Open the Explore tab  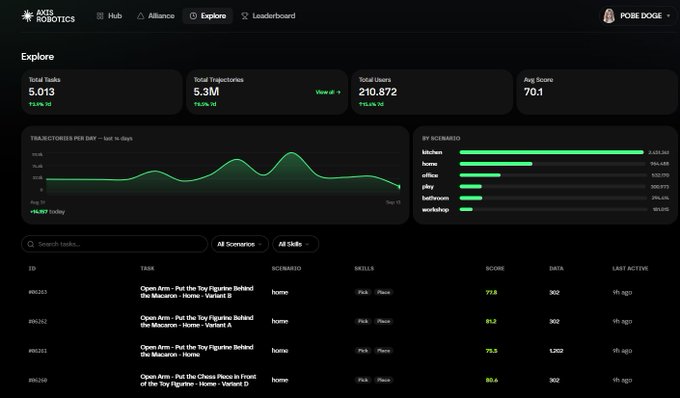coord(208,16)
